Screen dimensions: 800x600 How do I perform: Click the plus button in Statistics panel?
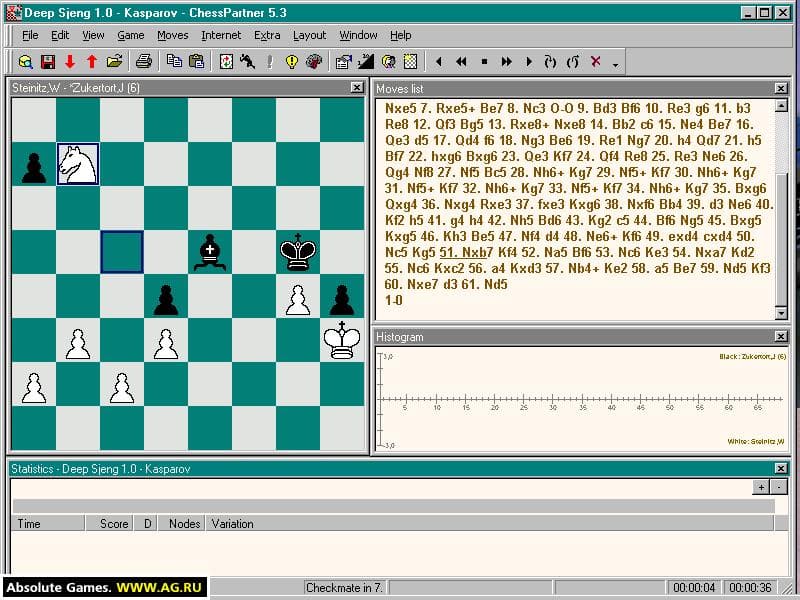tap(761, 487)
